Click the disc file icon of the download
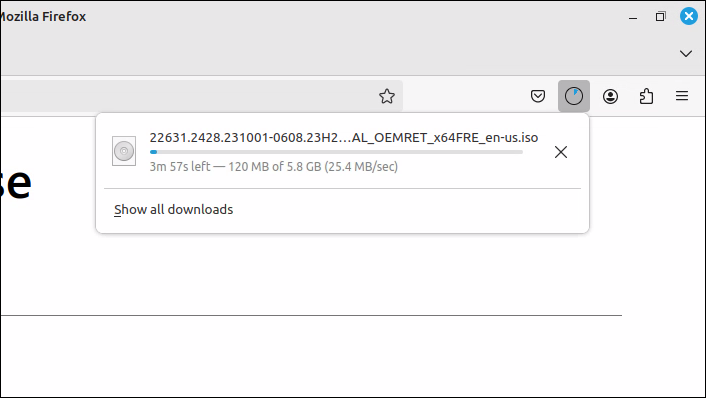706x398 pixels. tap(124, 151)
